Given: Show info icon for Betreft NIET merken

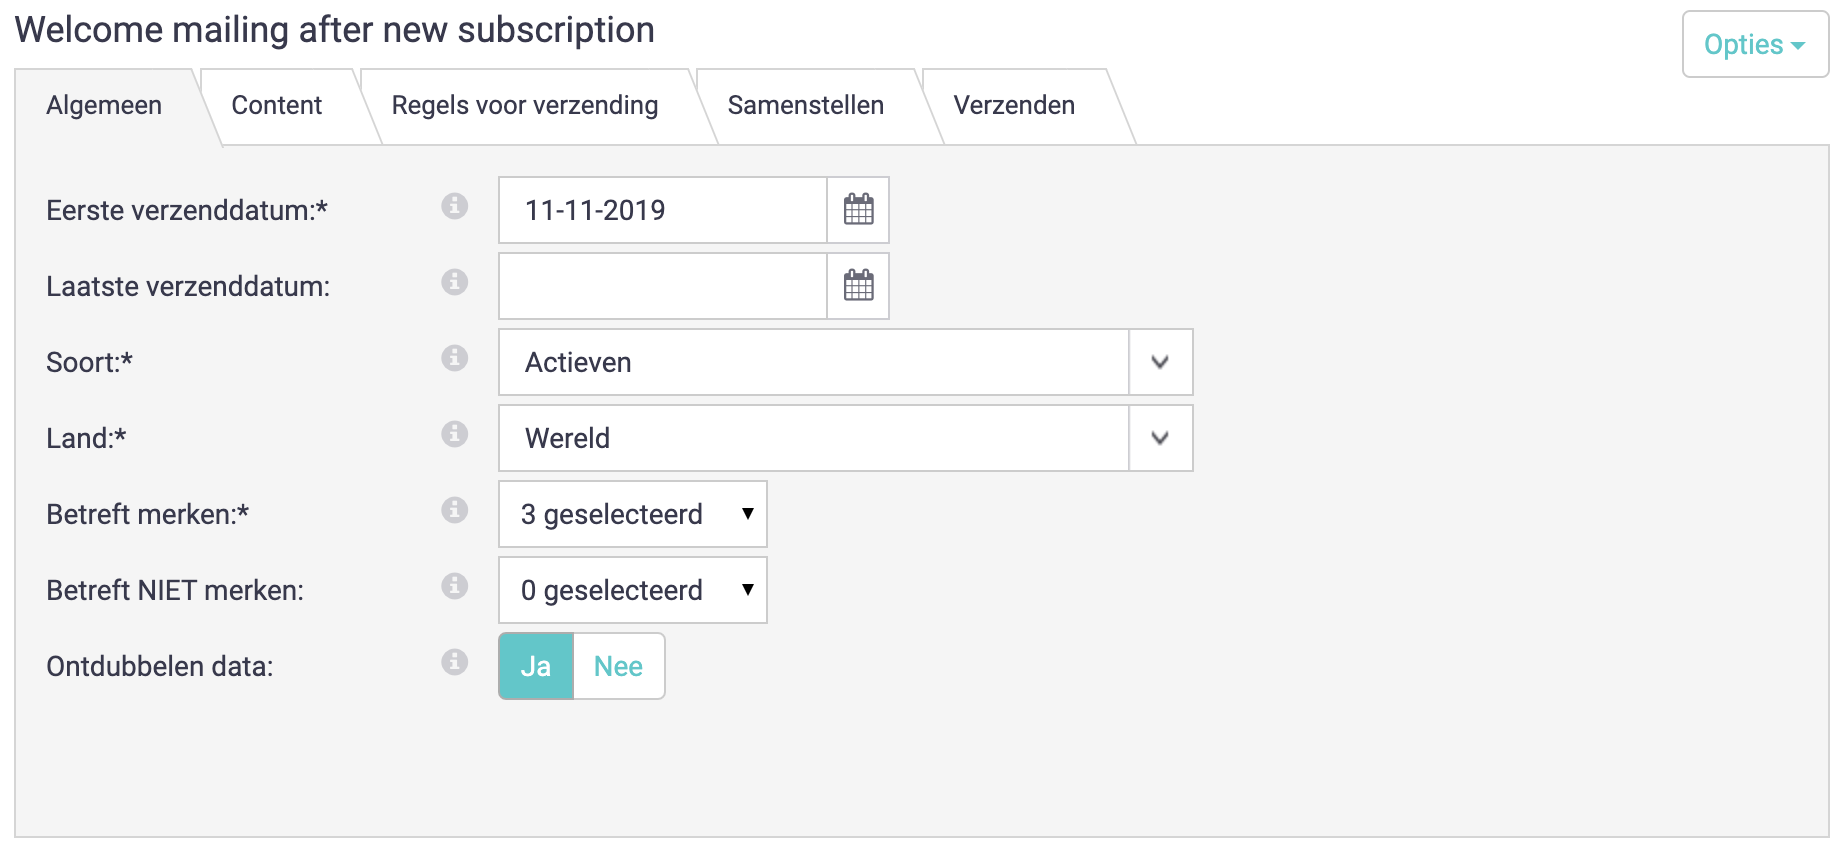Looking at the screenshot, I should pos(455,586).
